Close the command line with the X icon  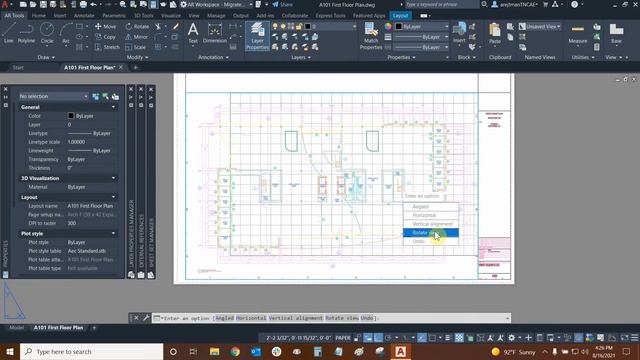click(x=136, y=318)
